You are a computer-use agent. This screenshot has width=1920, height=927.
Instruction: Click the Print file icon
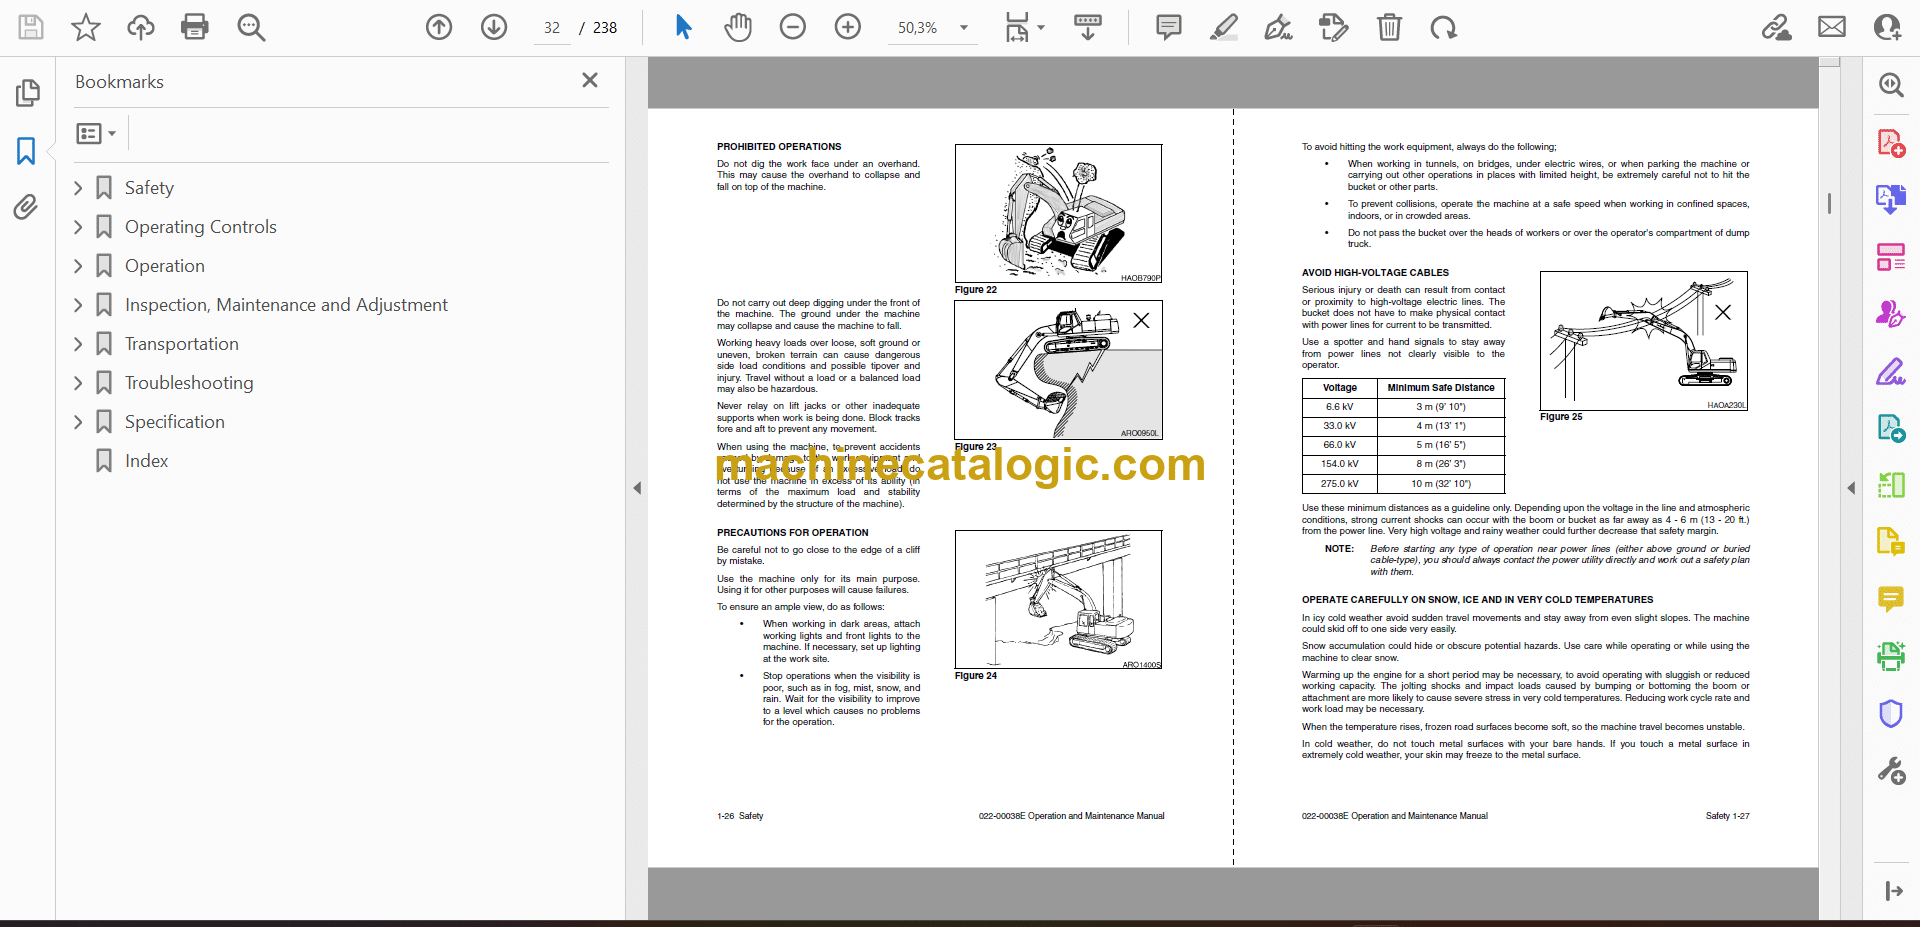pos(194,27)
